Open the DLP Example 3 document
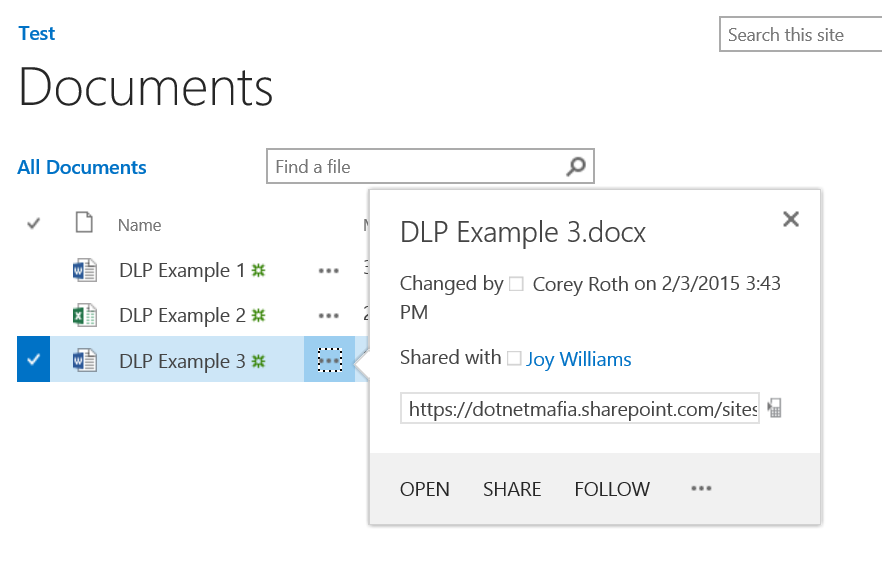 click(x=182, y=361)
